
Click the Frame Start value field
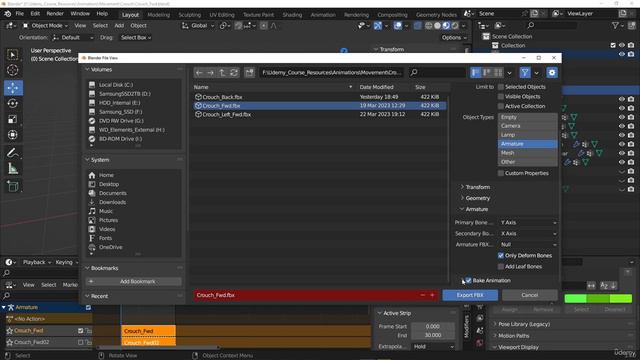click(x=433, y=327)
